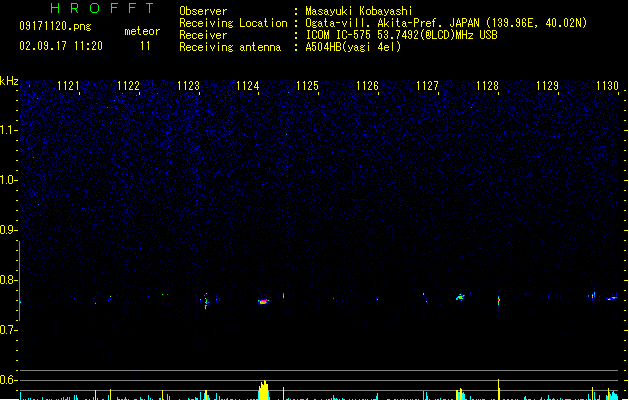Click the Receiving Location label
The image size is (629, 400).
233,23
